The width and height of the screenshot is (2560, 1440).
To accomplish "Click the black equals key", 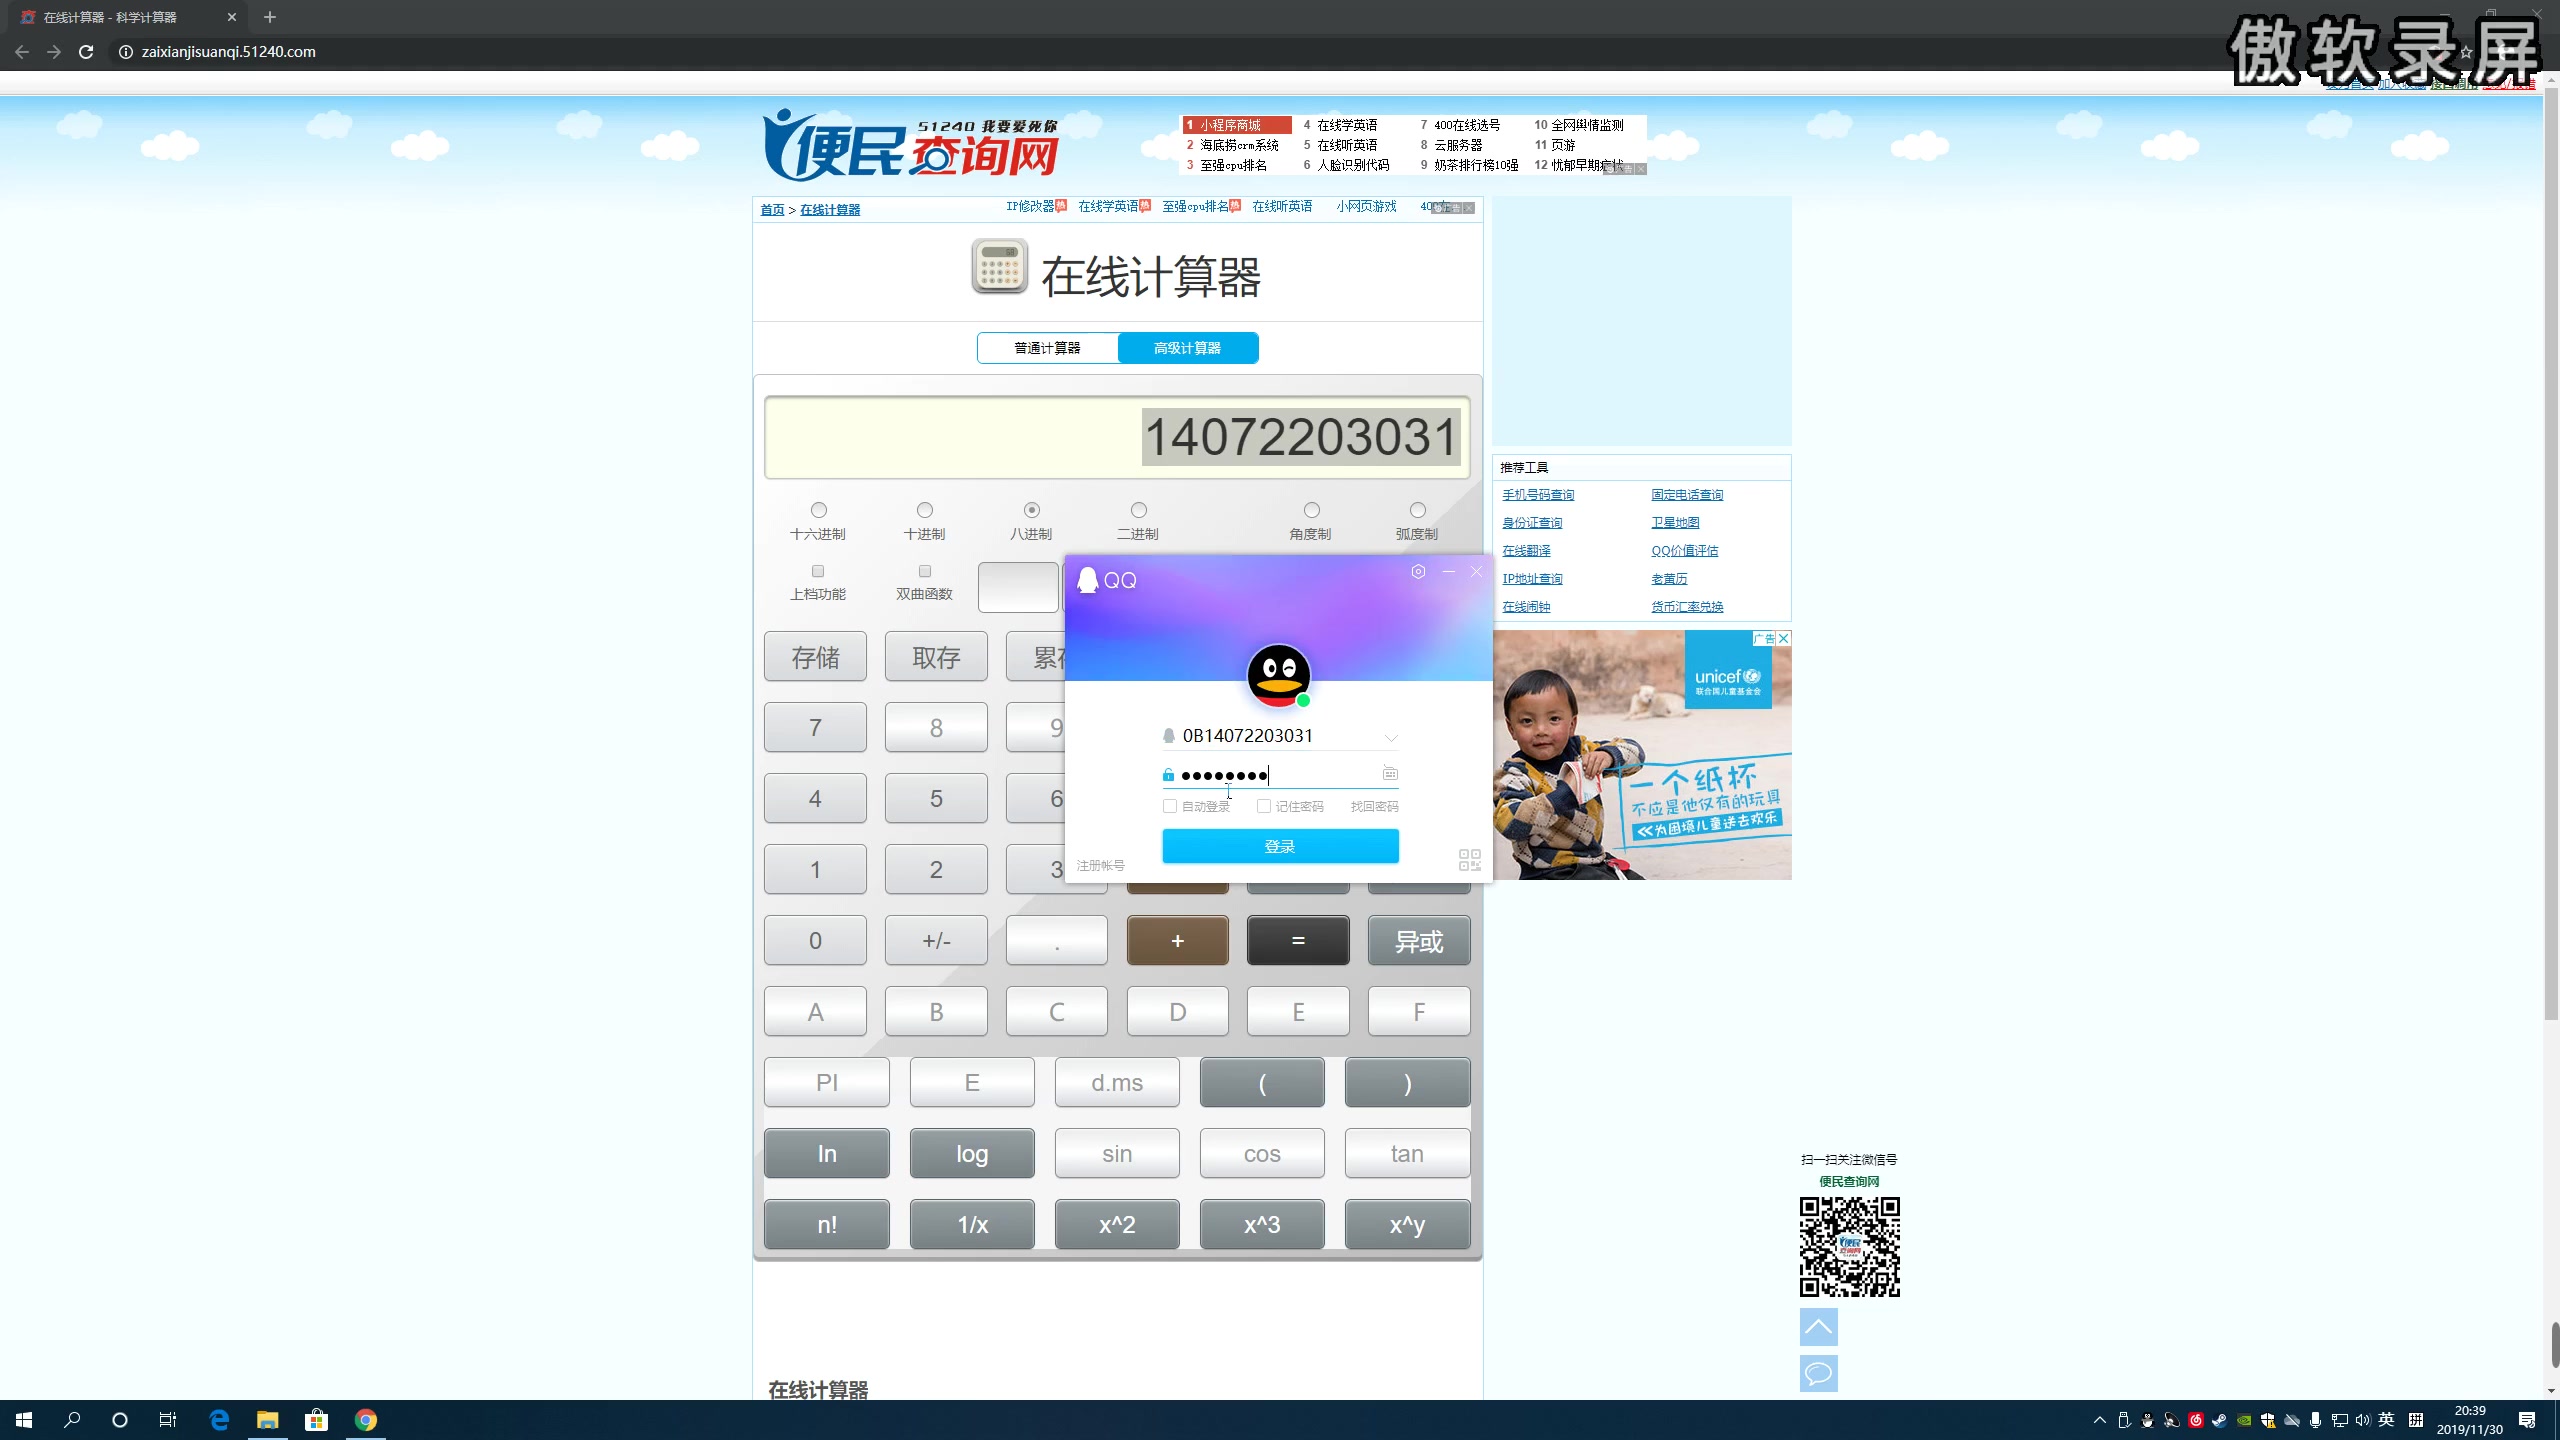I will pyautogui.click(x=1298, y=941).
